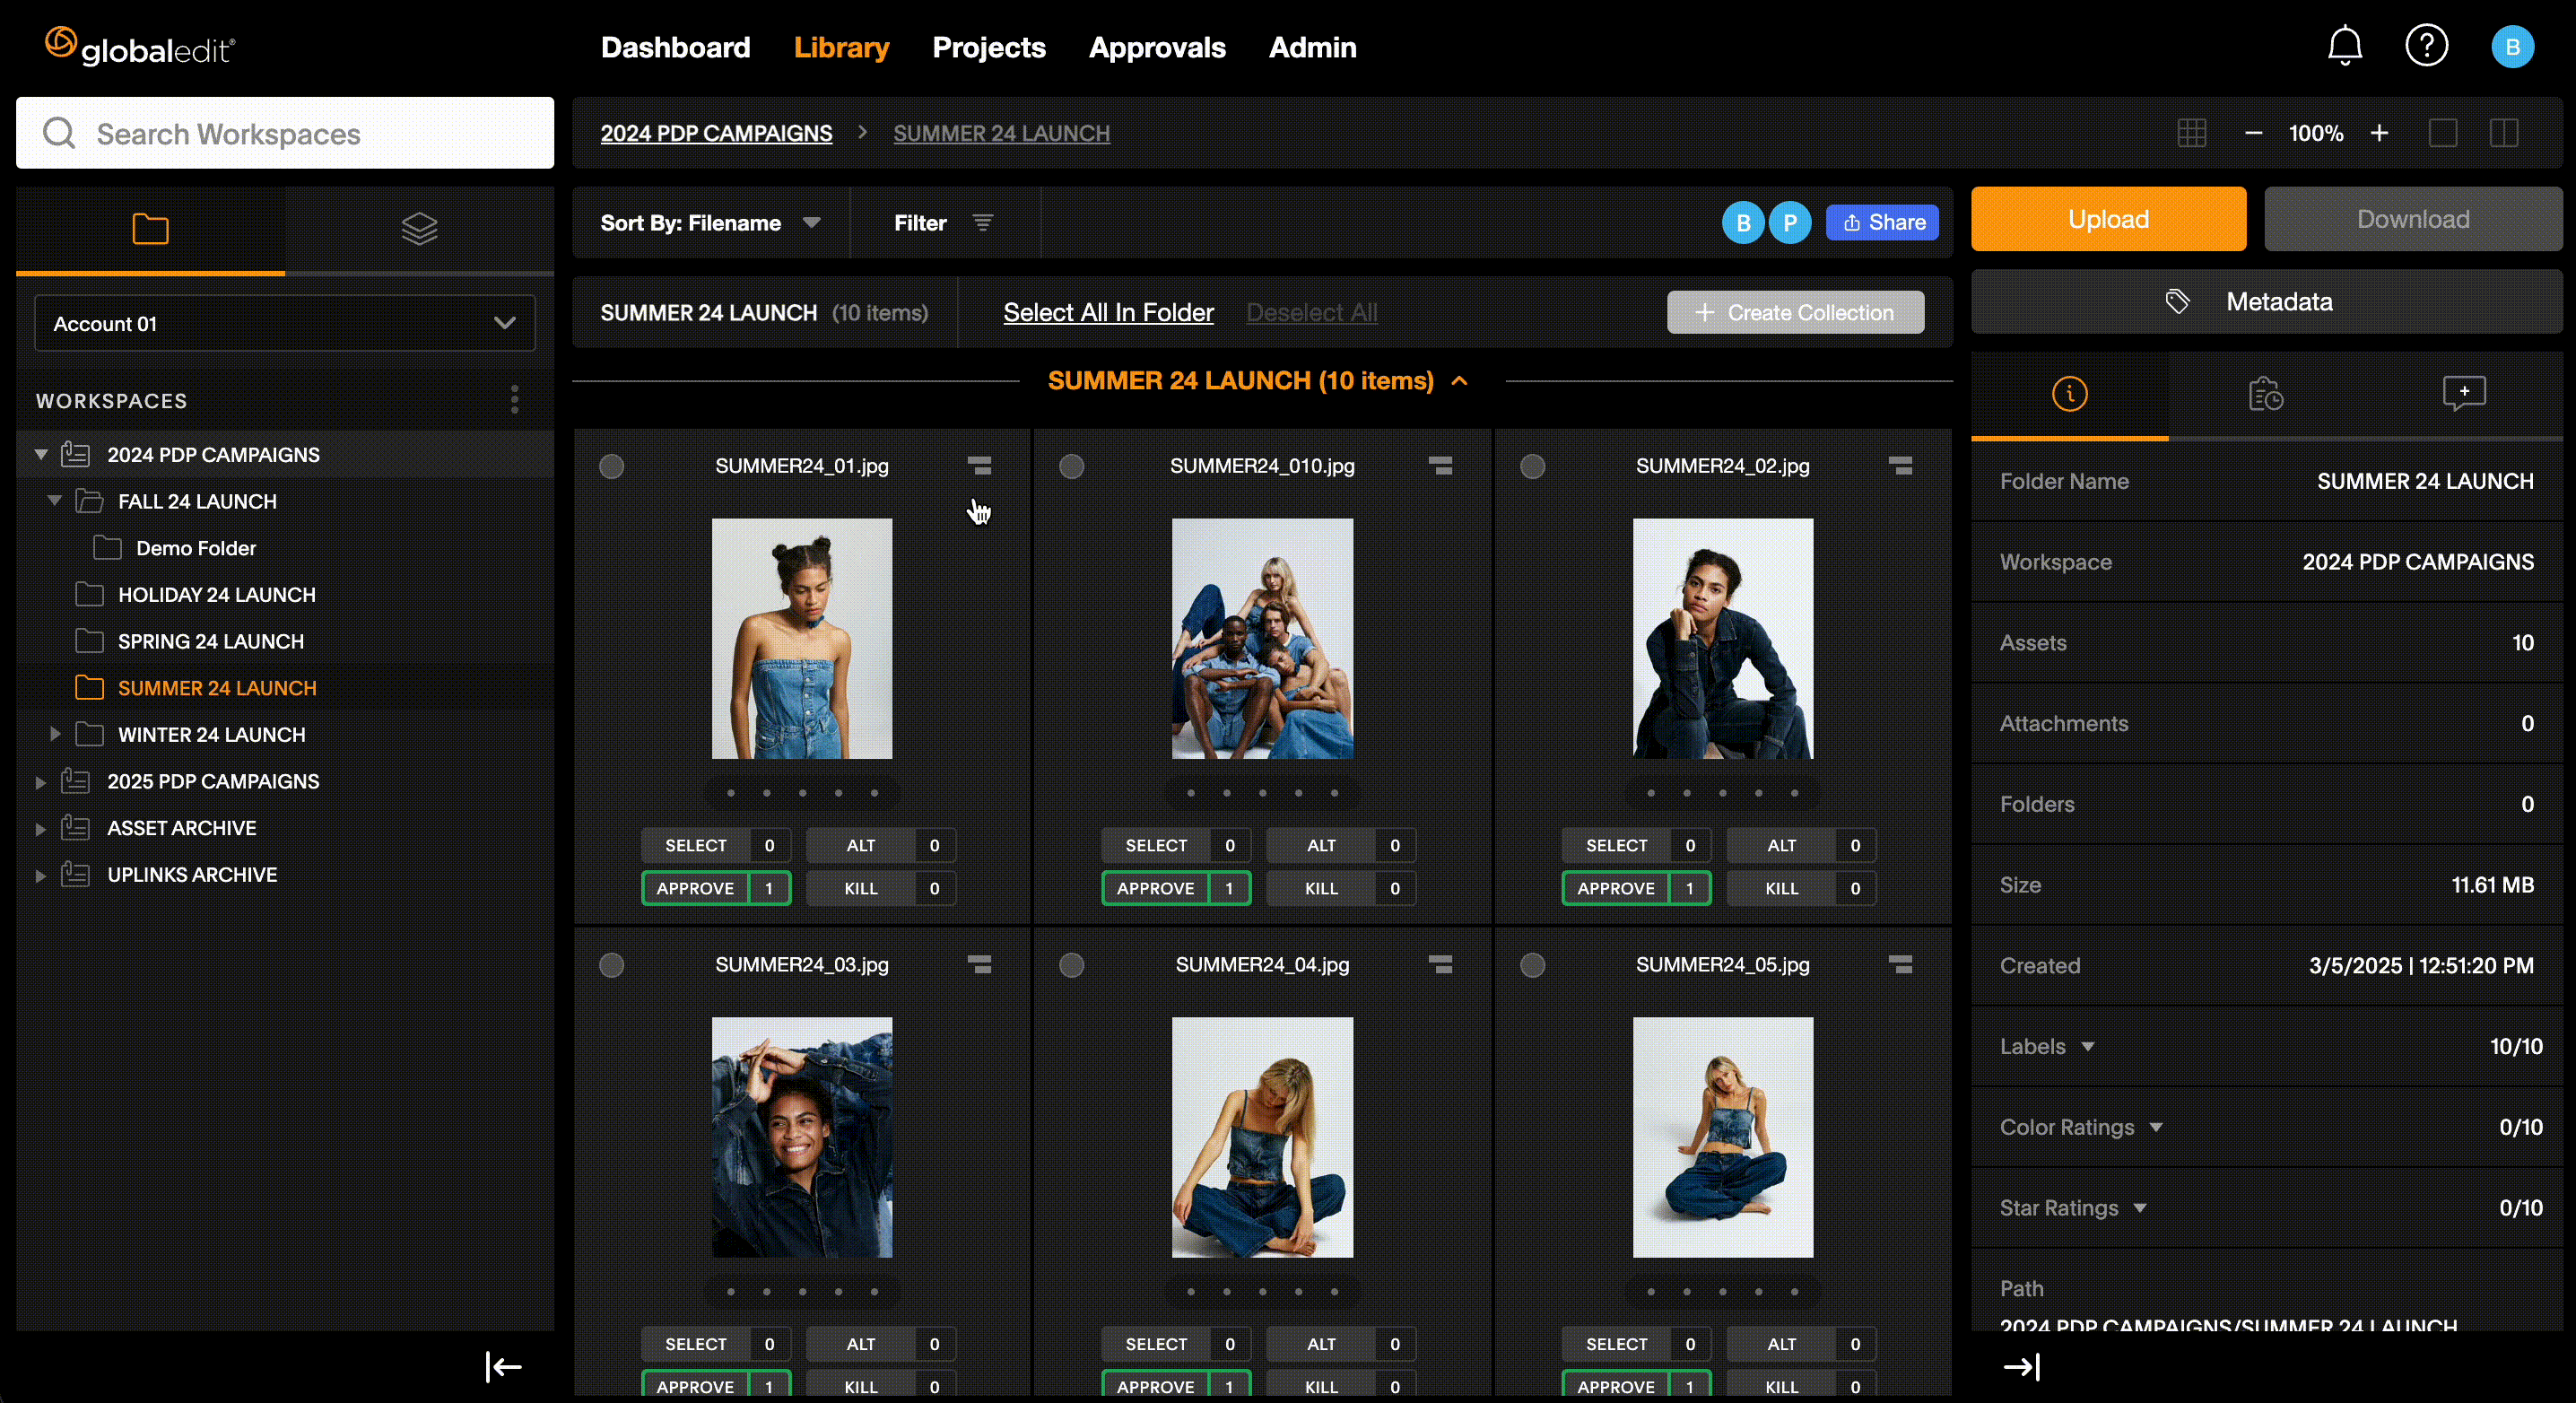Expand the WINTER 24 LAUNCH folder
2576x1403 pixels.
tap(55, 734)
